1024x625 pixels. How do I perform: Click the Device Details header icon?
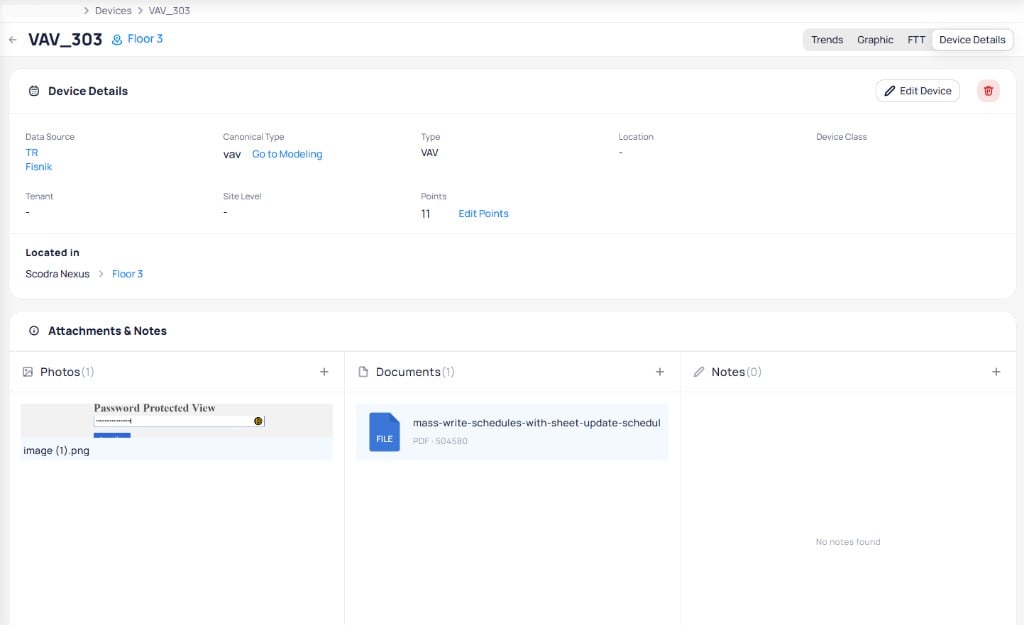click(x=34, y=91)
